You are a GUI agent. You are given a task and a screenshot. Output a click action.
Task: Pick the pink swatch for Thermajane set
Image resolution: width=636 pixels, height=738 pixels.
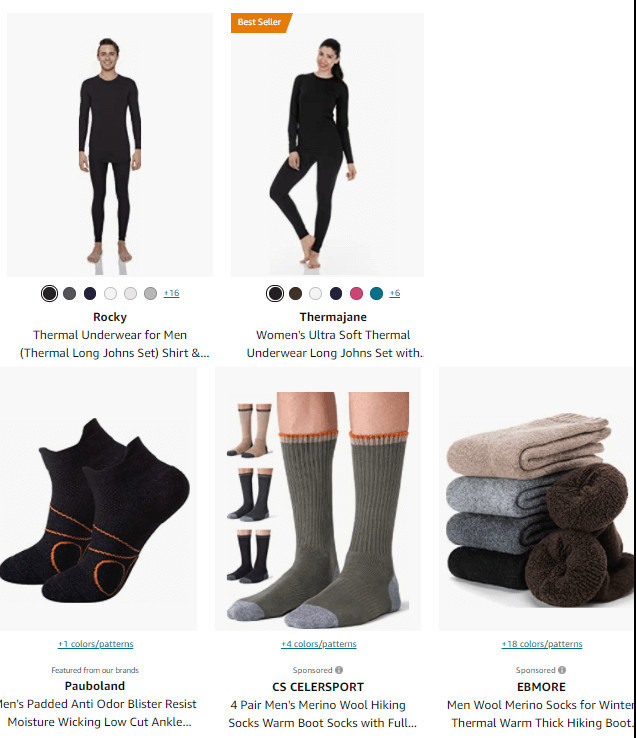356,293
